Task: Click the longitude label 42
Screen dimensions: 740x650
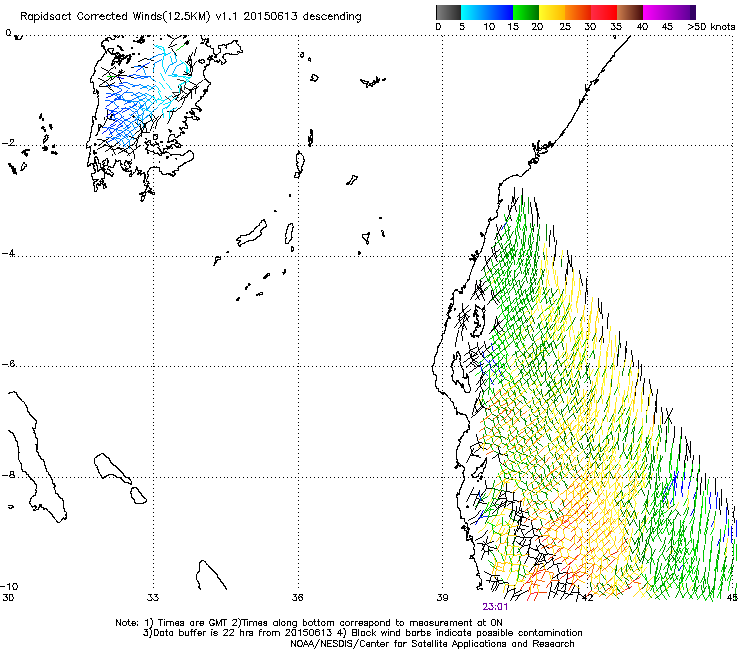Action: pyautogui.click(x=587, y=598)
